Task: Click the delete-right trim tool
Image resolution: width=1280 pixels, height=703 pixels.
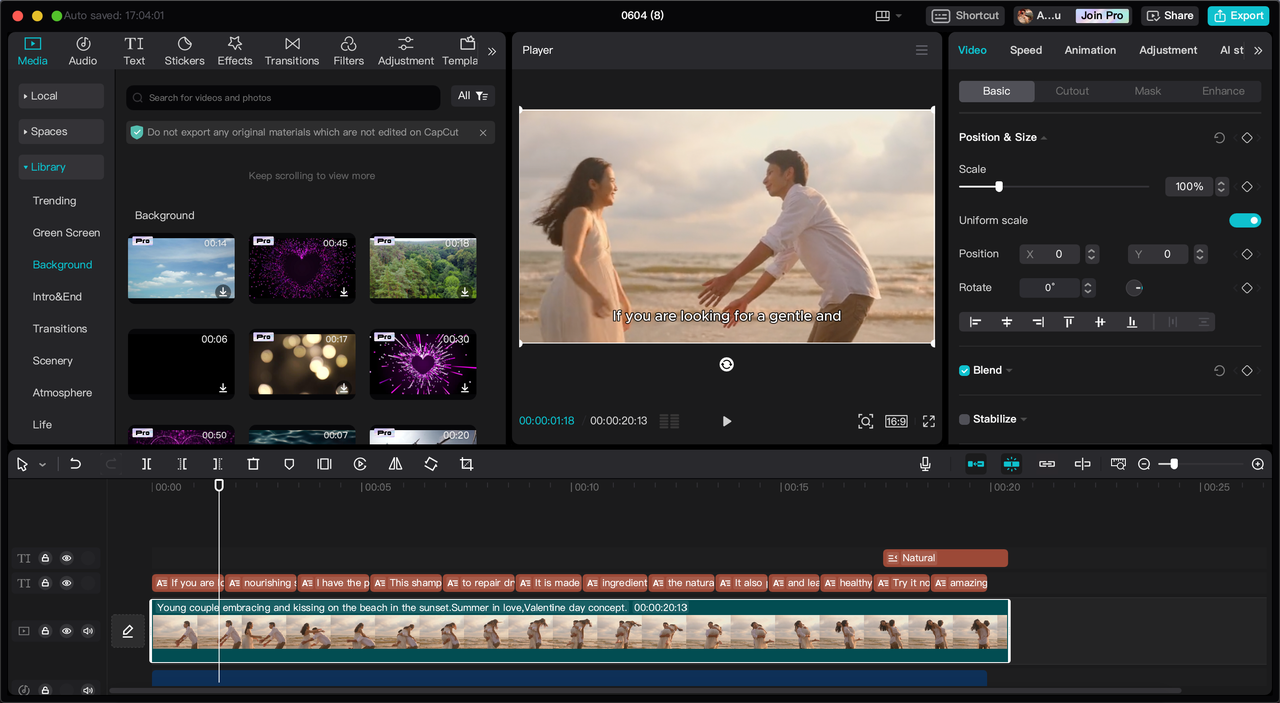Action: pyautogui.click(x=217, y=464)
